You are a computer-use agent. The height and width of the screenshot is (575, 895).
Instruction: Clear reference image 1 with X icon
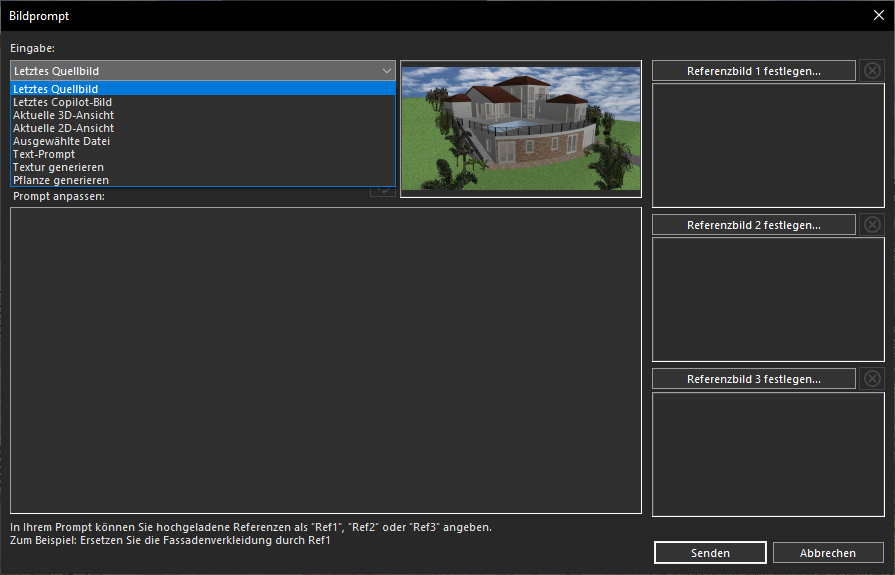[872, 71]
